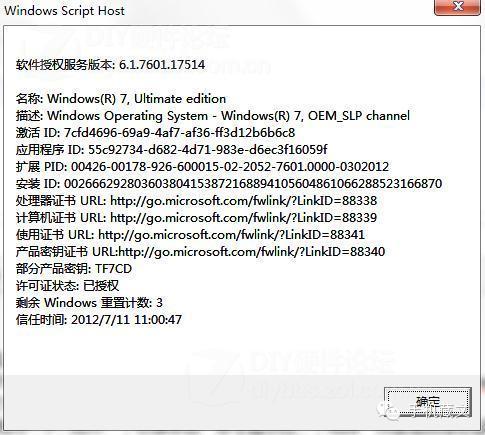This screenshot has width=485, height=435.
Task: Click the 信任时间 2012/7/11 timestamp line
Action: pos(99,320)
